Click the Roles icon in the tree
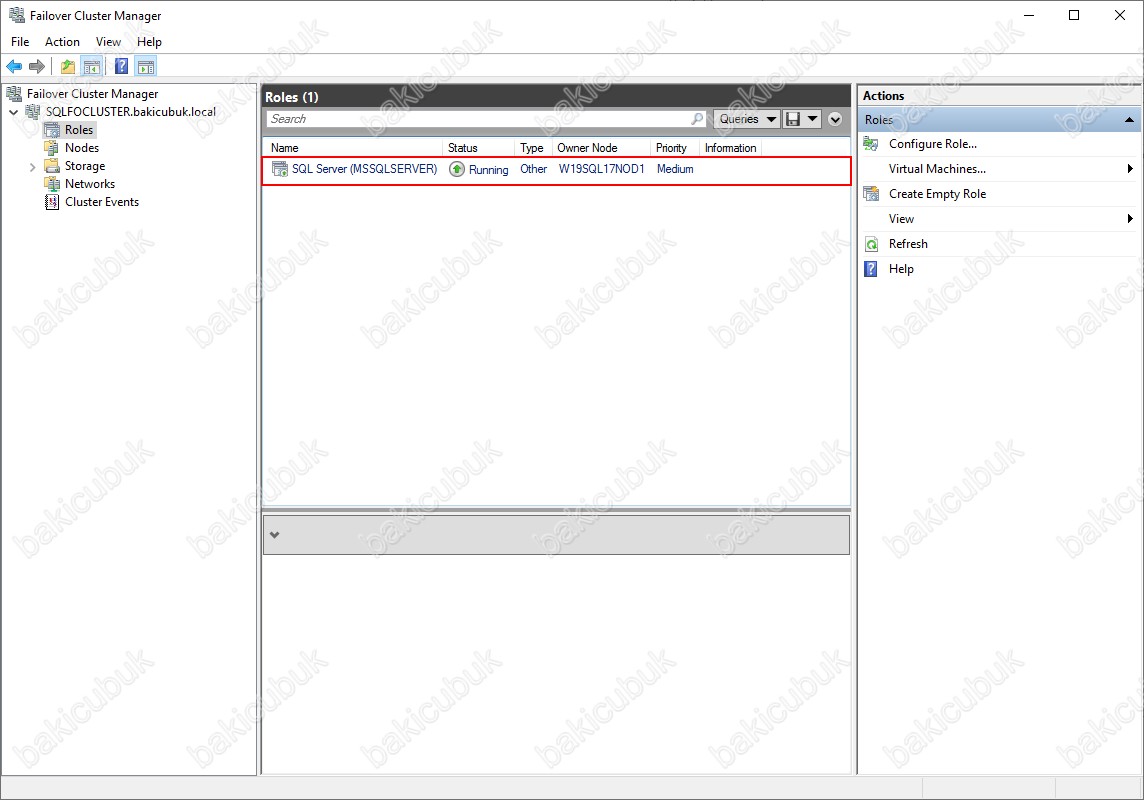The image size is (1144, 800). coord(53,130)
